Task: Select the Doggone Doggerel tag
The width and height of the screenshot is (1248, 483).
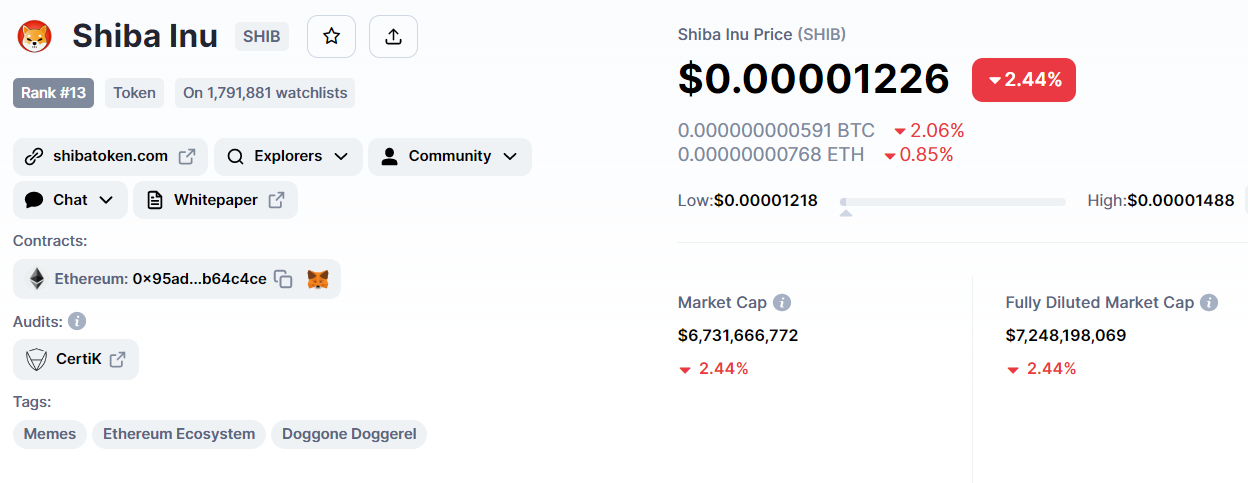Action: (349, 434)
